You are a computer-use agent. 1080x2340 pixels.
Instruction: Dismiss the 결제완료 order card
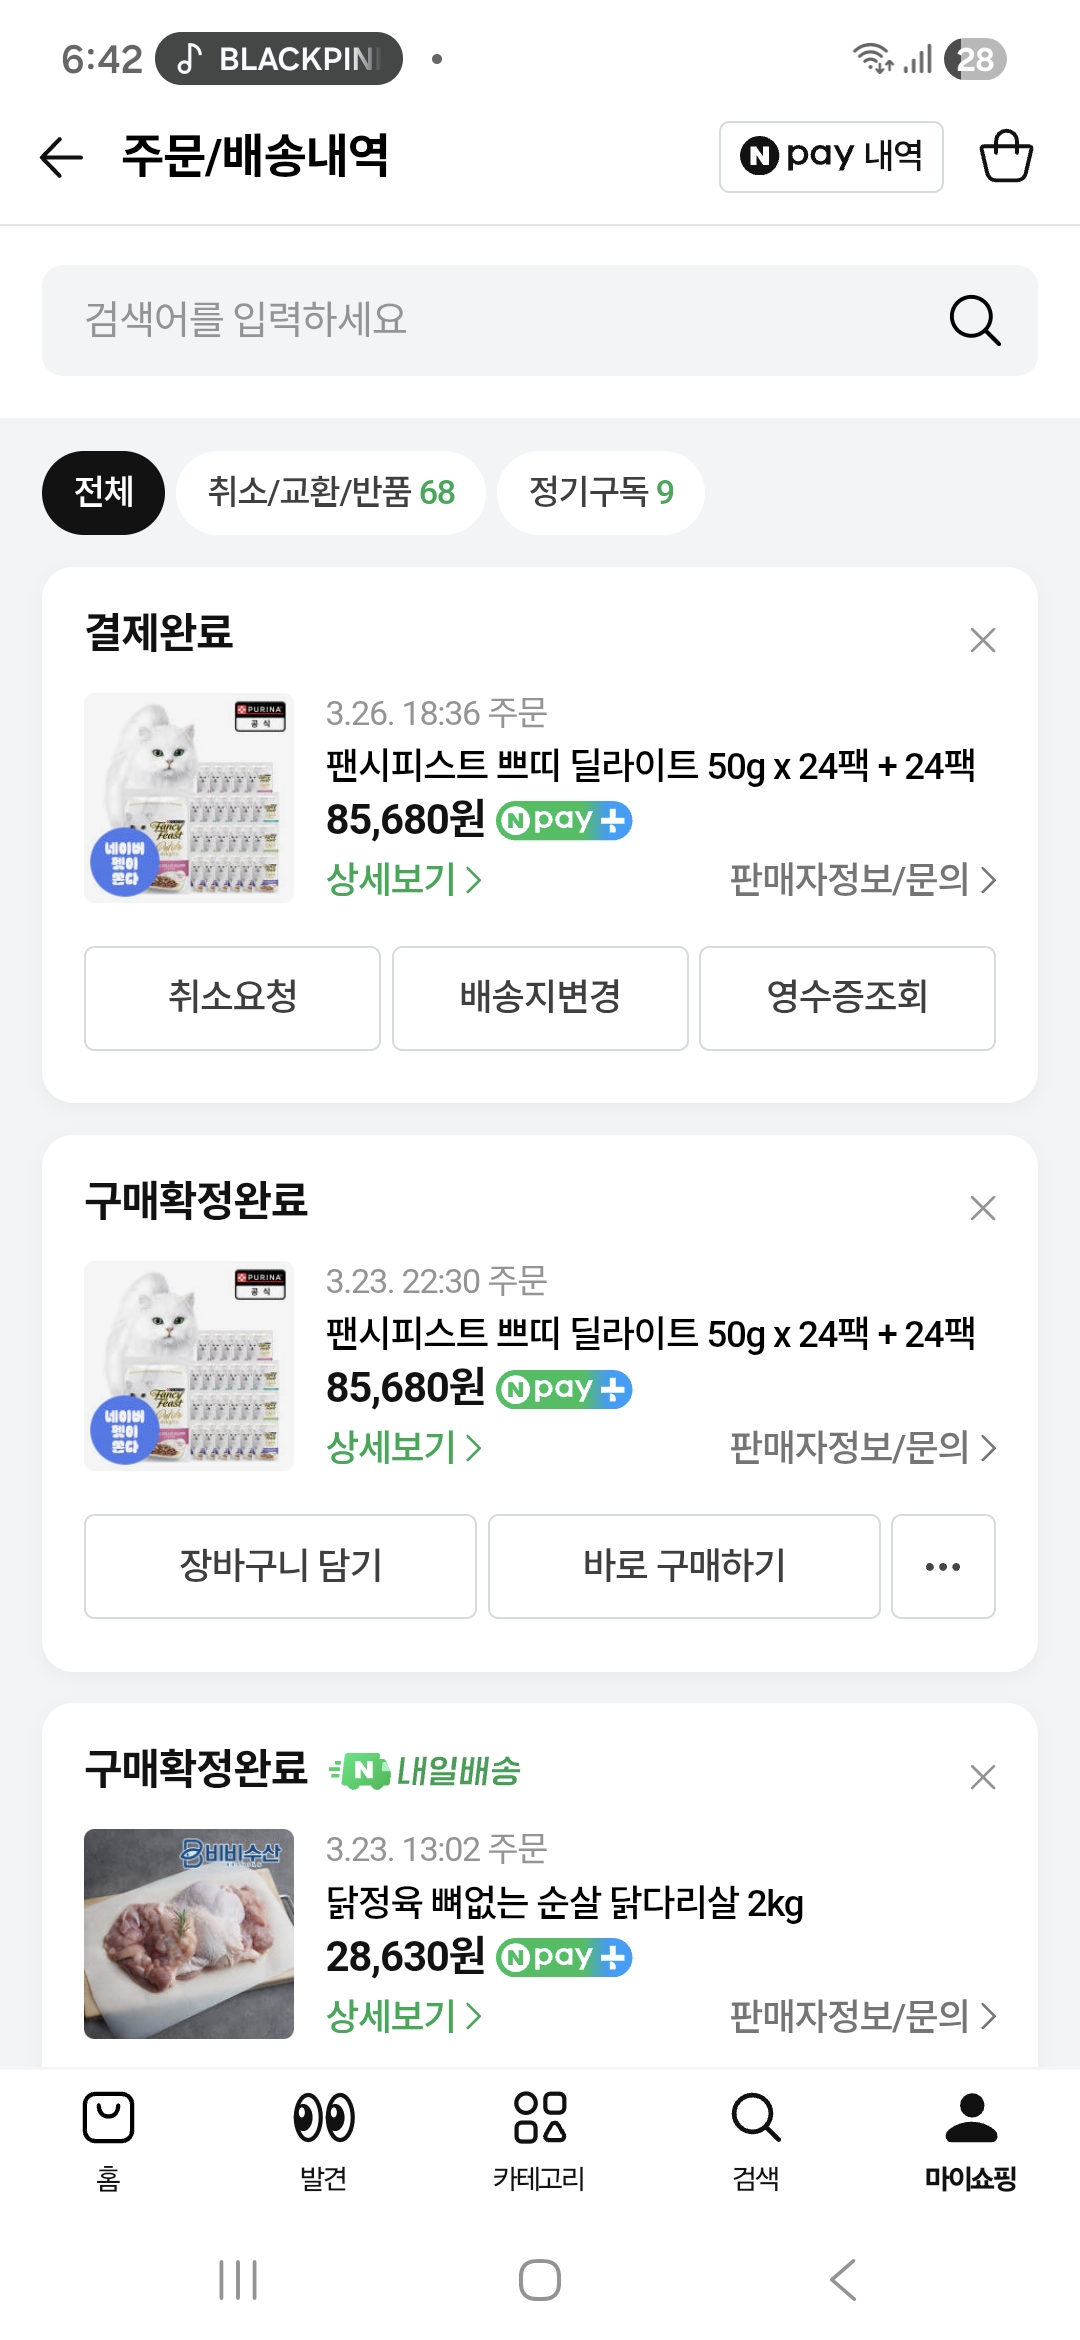click(x=983, y=640)
